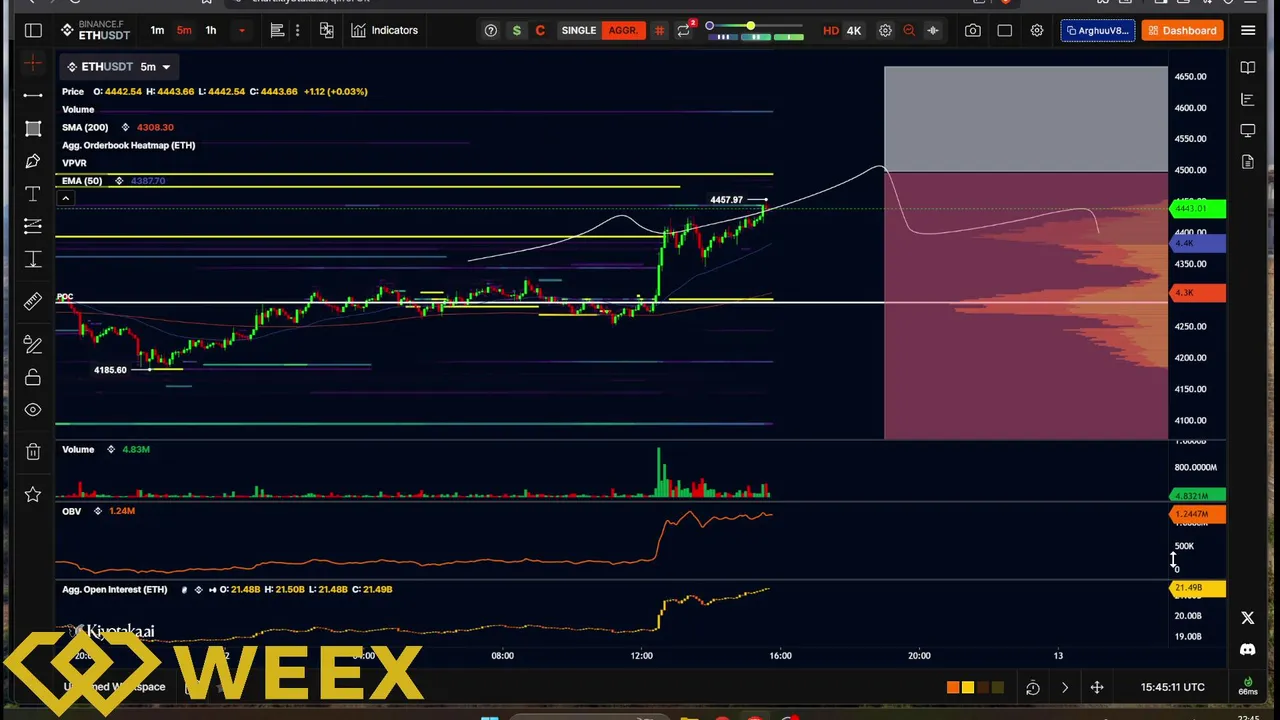1280x720 pixels.
Task: Toggle the orange grid hash icon
Action: click(x=659, y=30)
